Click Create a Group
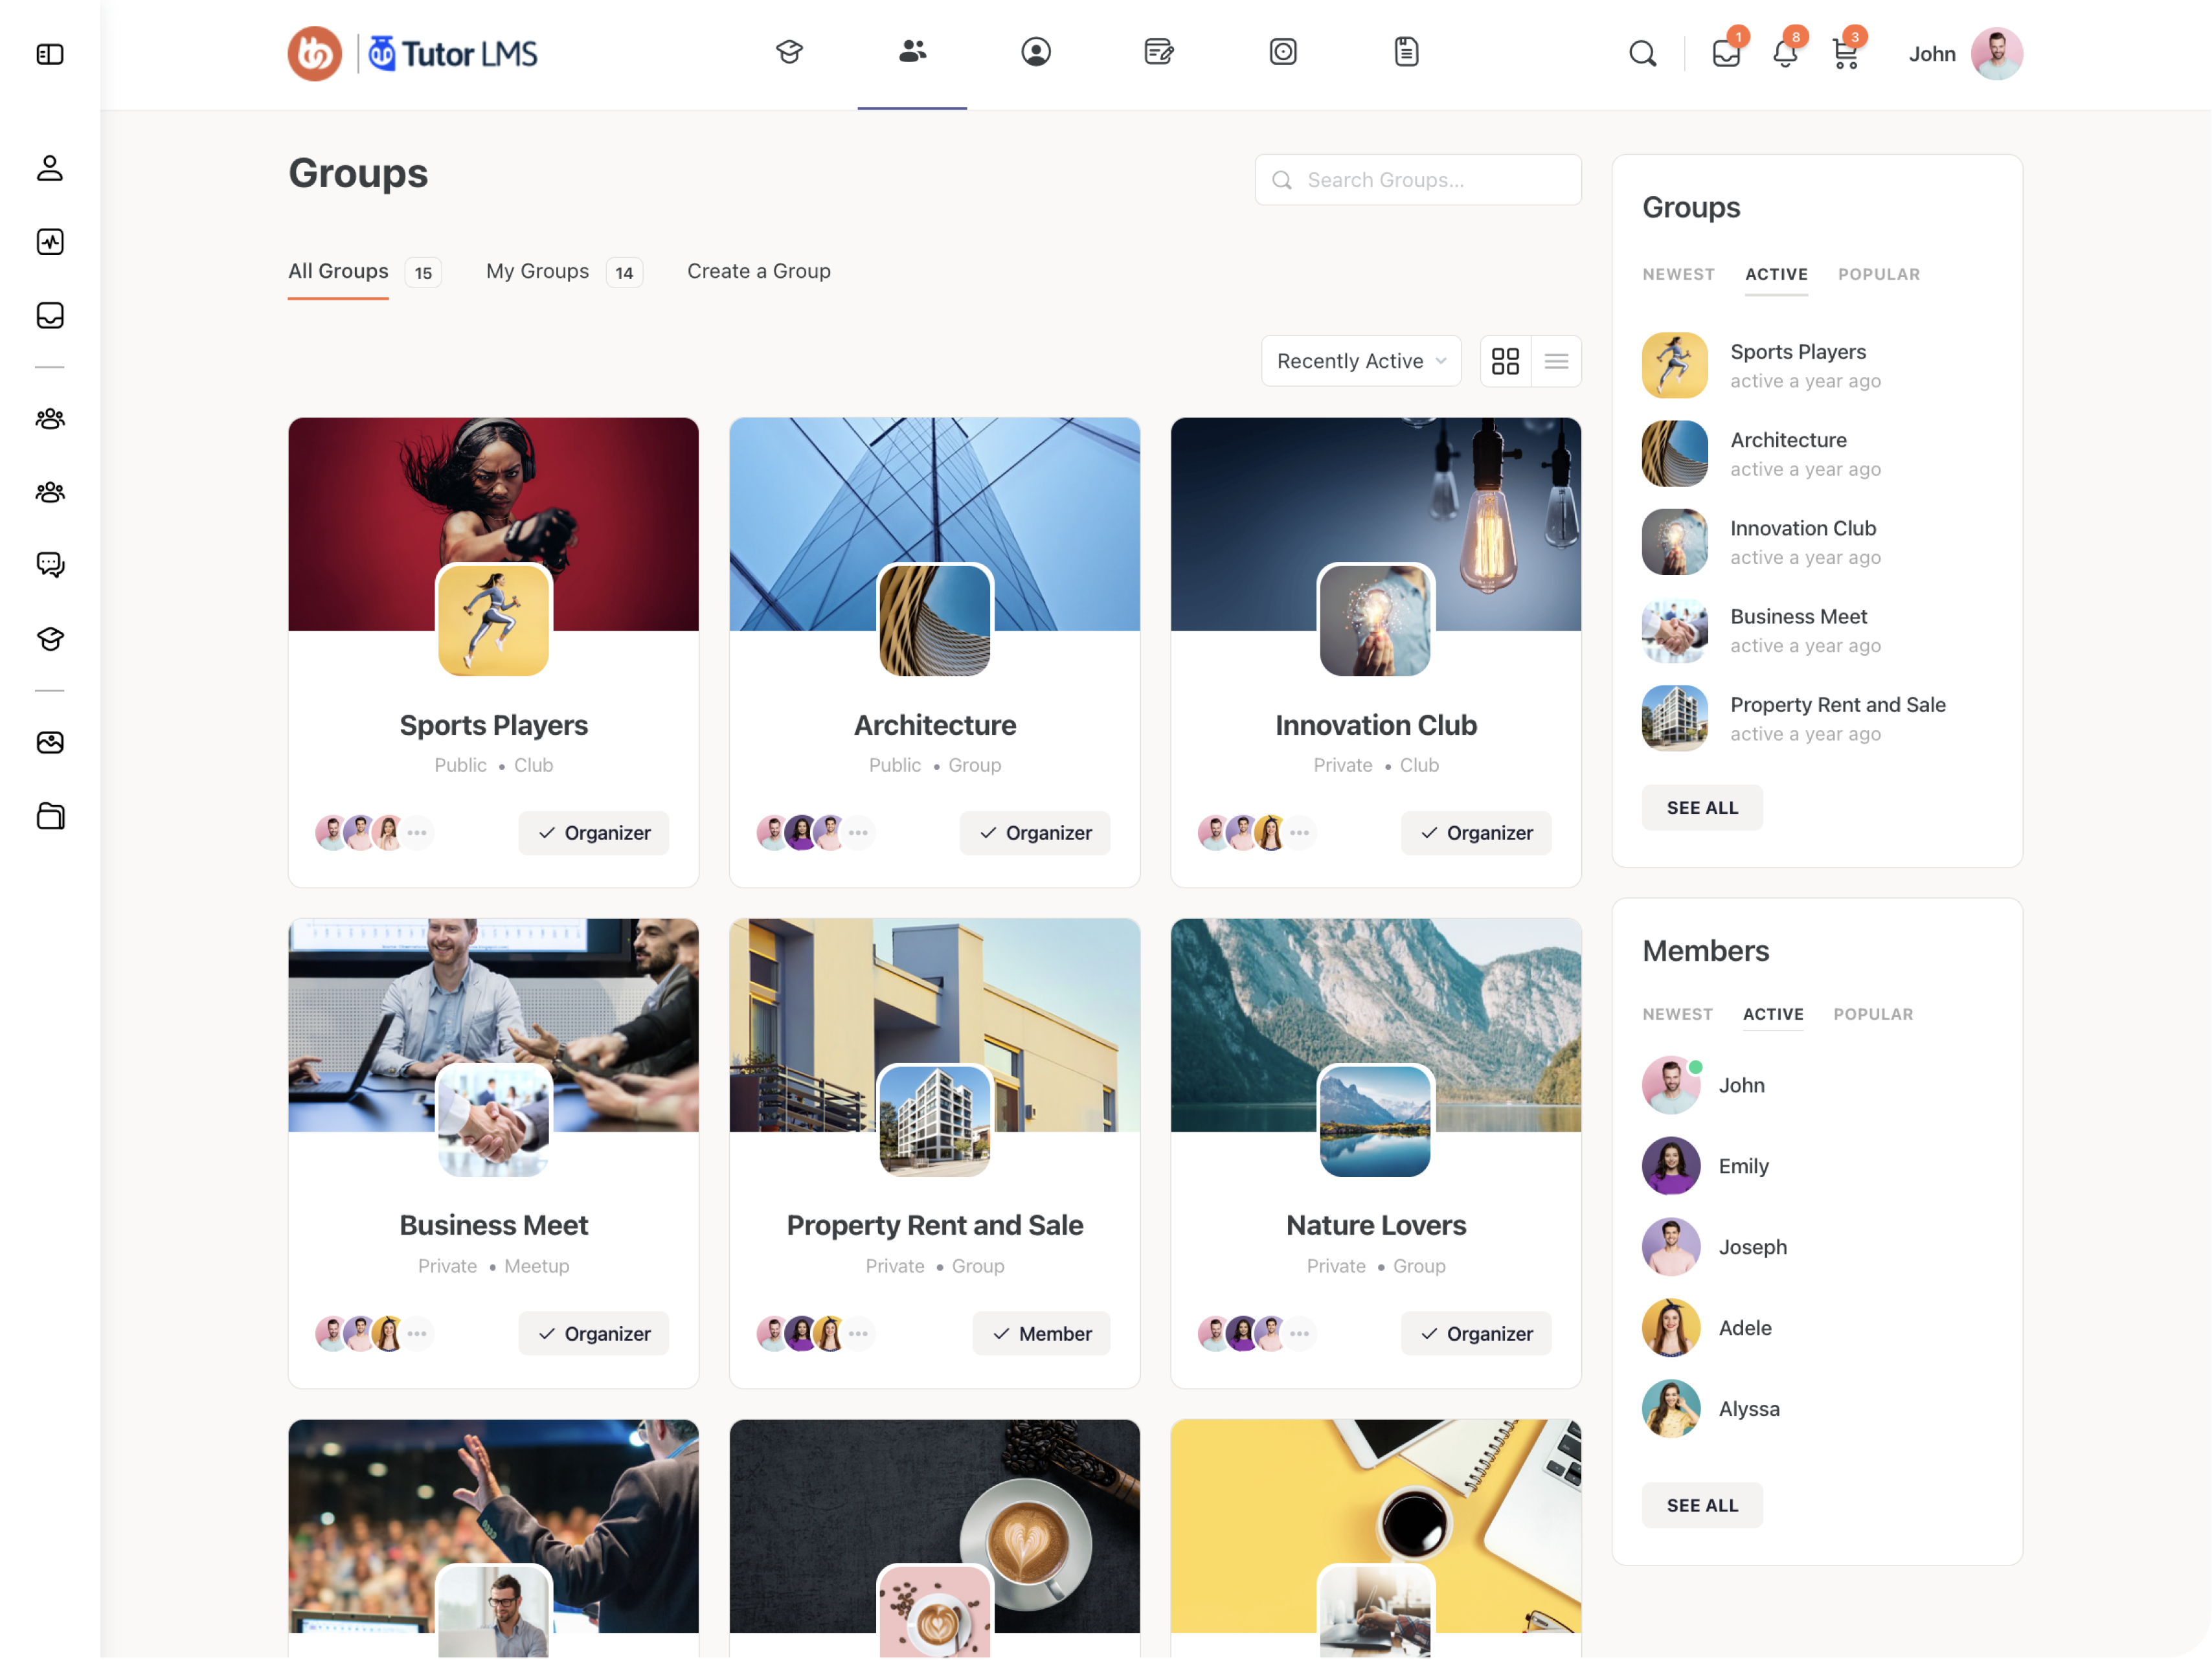 pos(758,271)
